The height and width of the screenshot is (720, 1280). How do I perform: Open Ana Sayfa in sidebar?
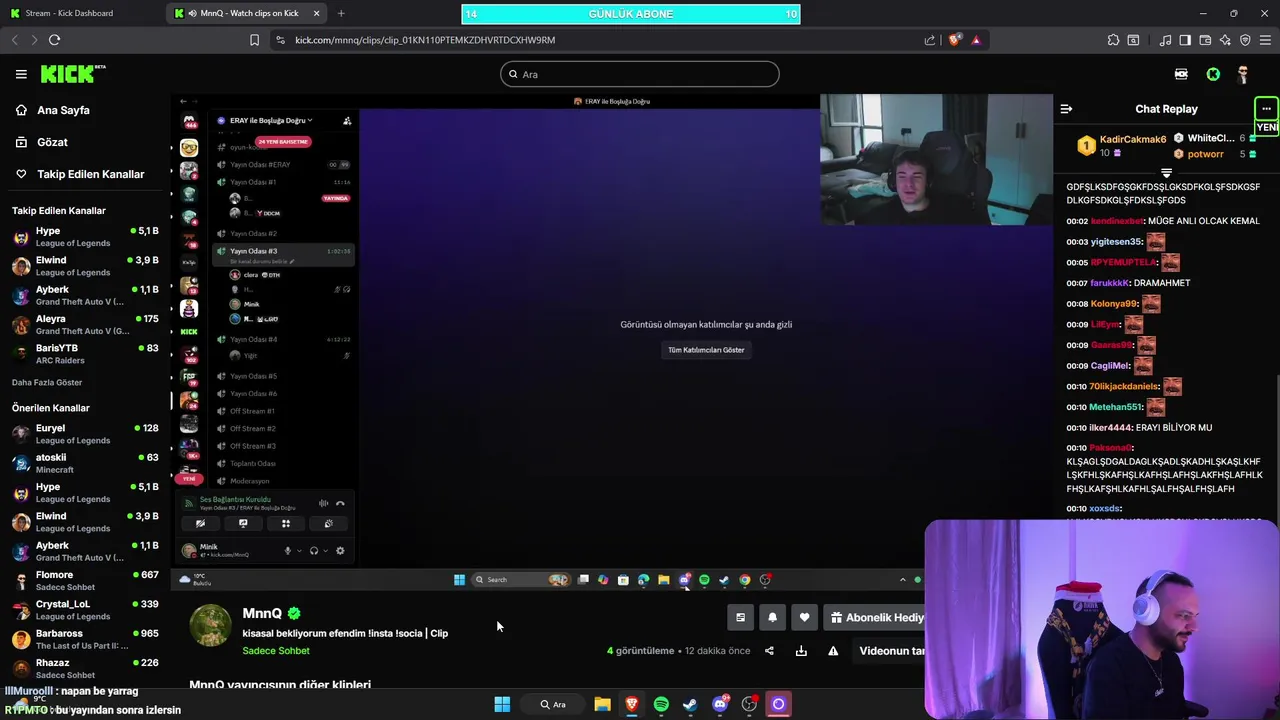click(x=63, y=110)
